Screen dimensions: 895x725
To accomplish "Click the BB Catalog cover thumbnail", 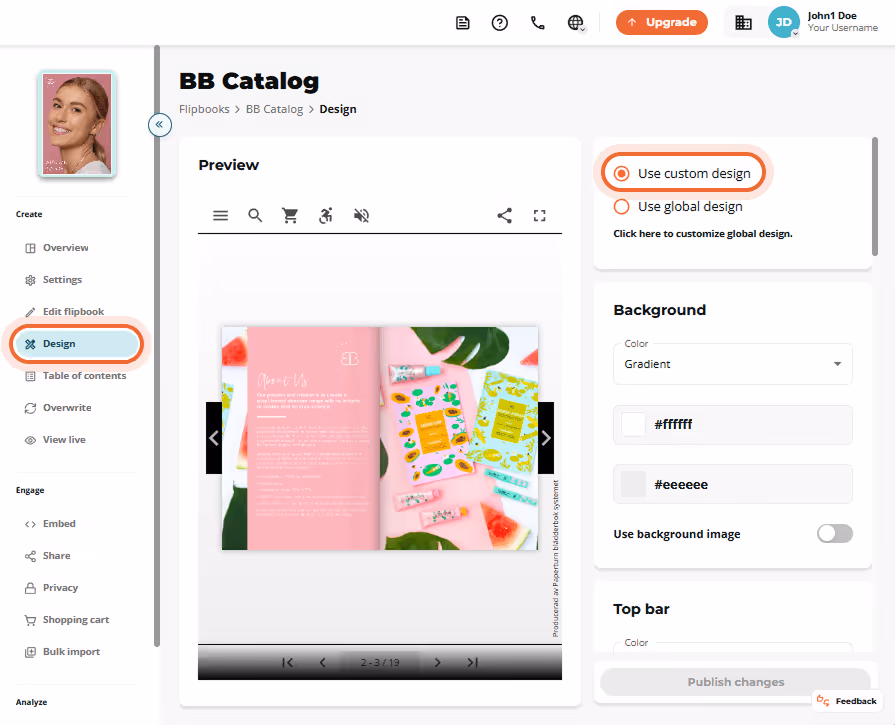I will click(x=77, y=123).
